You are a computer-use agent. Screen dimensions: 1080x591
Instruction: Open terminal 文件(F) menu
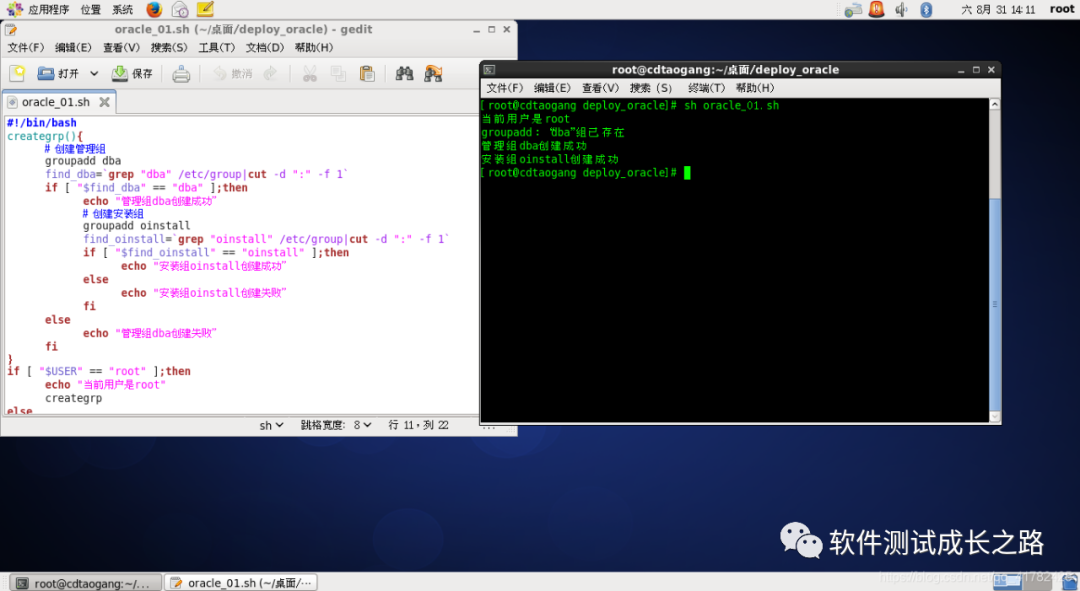coord(505,88)
